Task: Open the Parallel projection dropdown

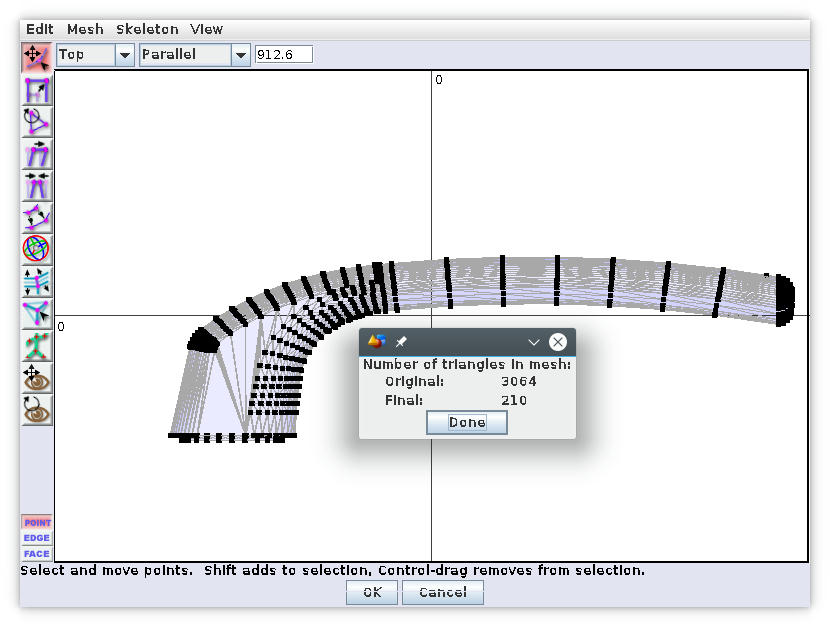Action: [195, 54]
